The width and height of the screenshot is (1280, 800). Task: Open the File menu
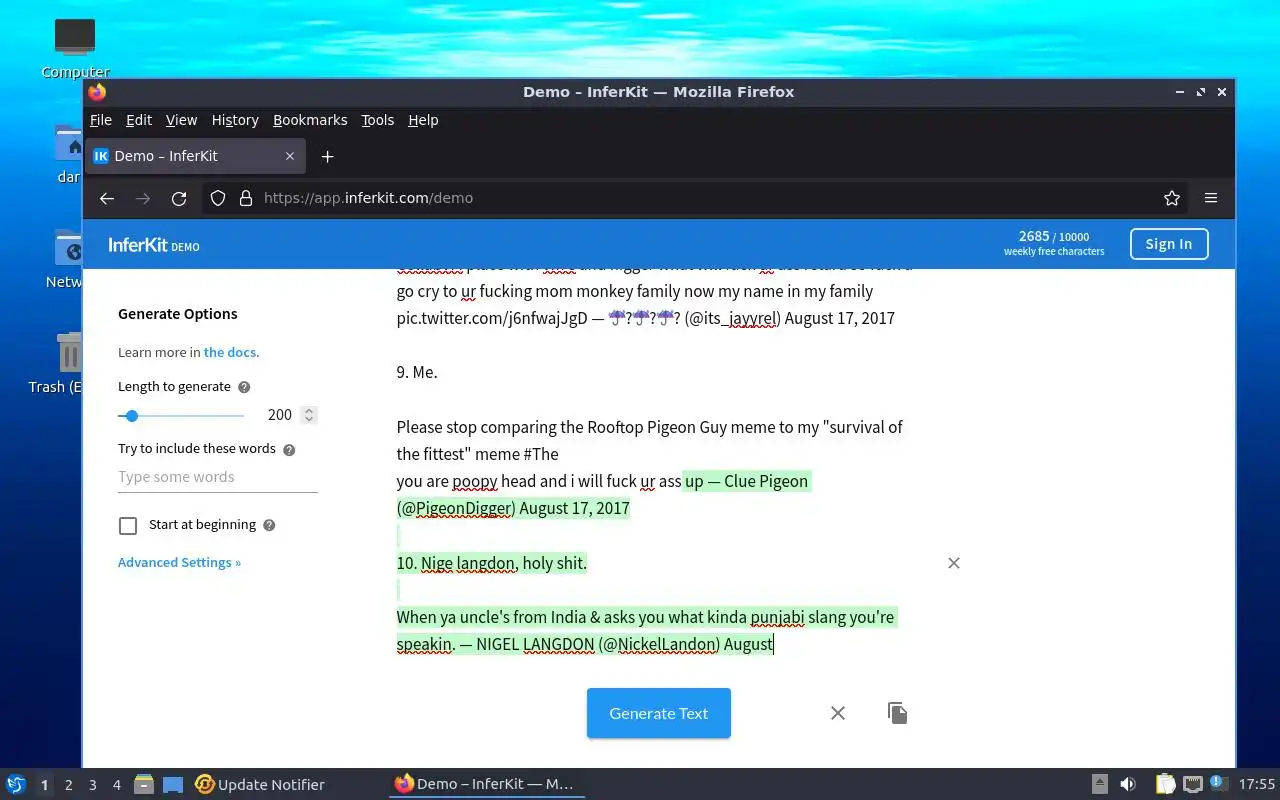pyautogui.click(x=101, y=120)
